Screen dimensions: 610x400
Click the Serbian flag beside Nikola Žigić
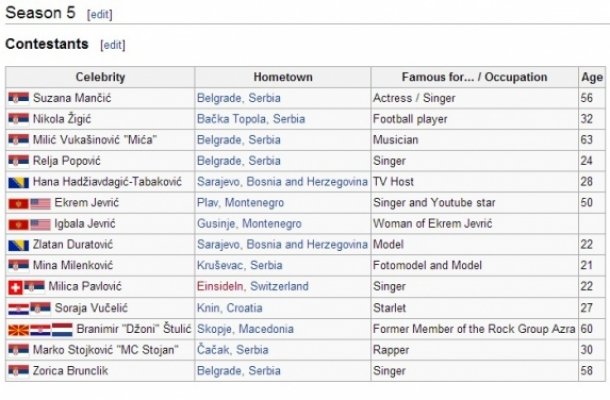[x=18, y=119]
